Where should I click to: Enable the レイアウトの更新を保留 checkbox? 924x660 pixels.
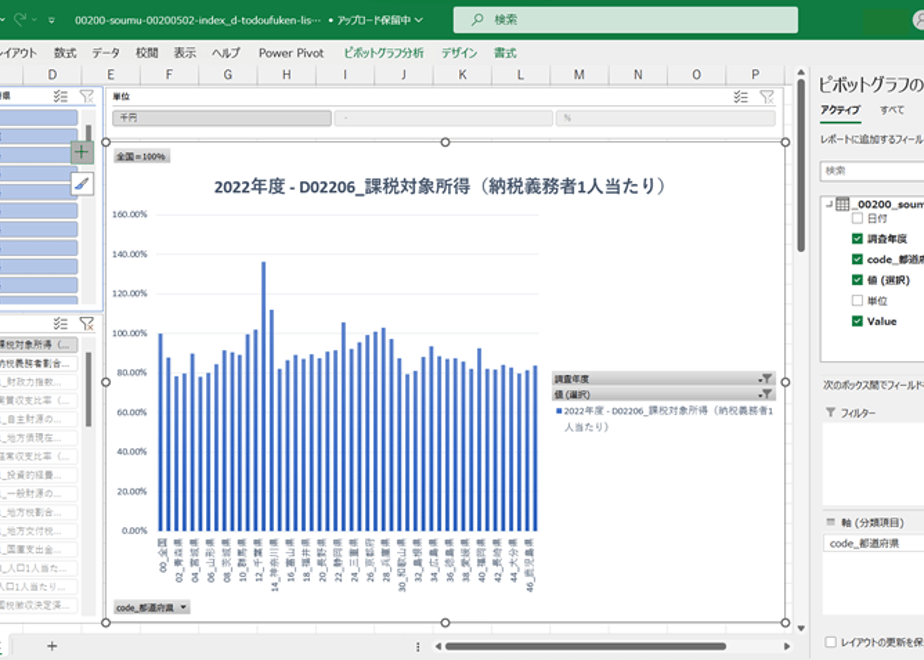tap(831, 642)
